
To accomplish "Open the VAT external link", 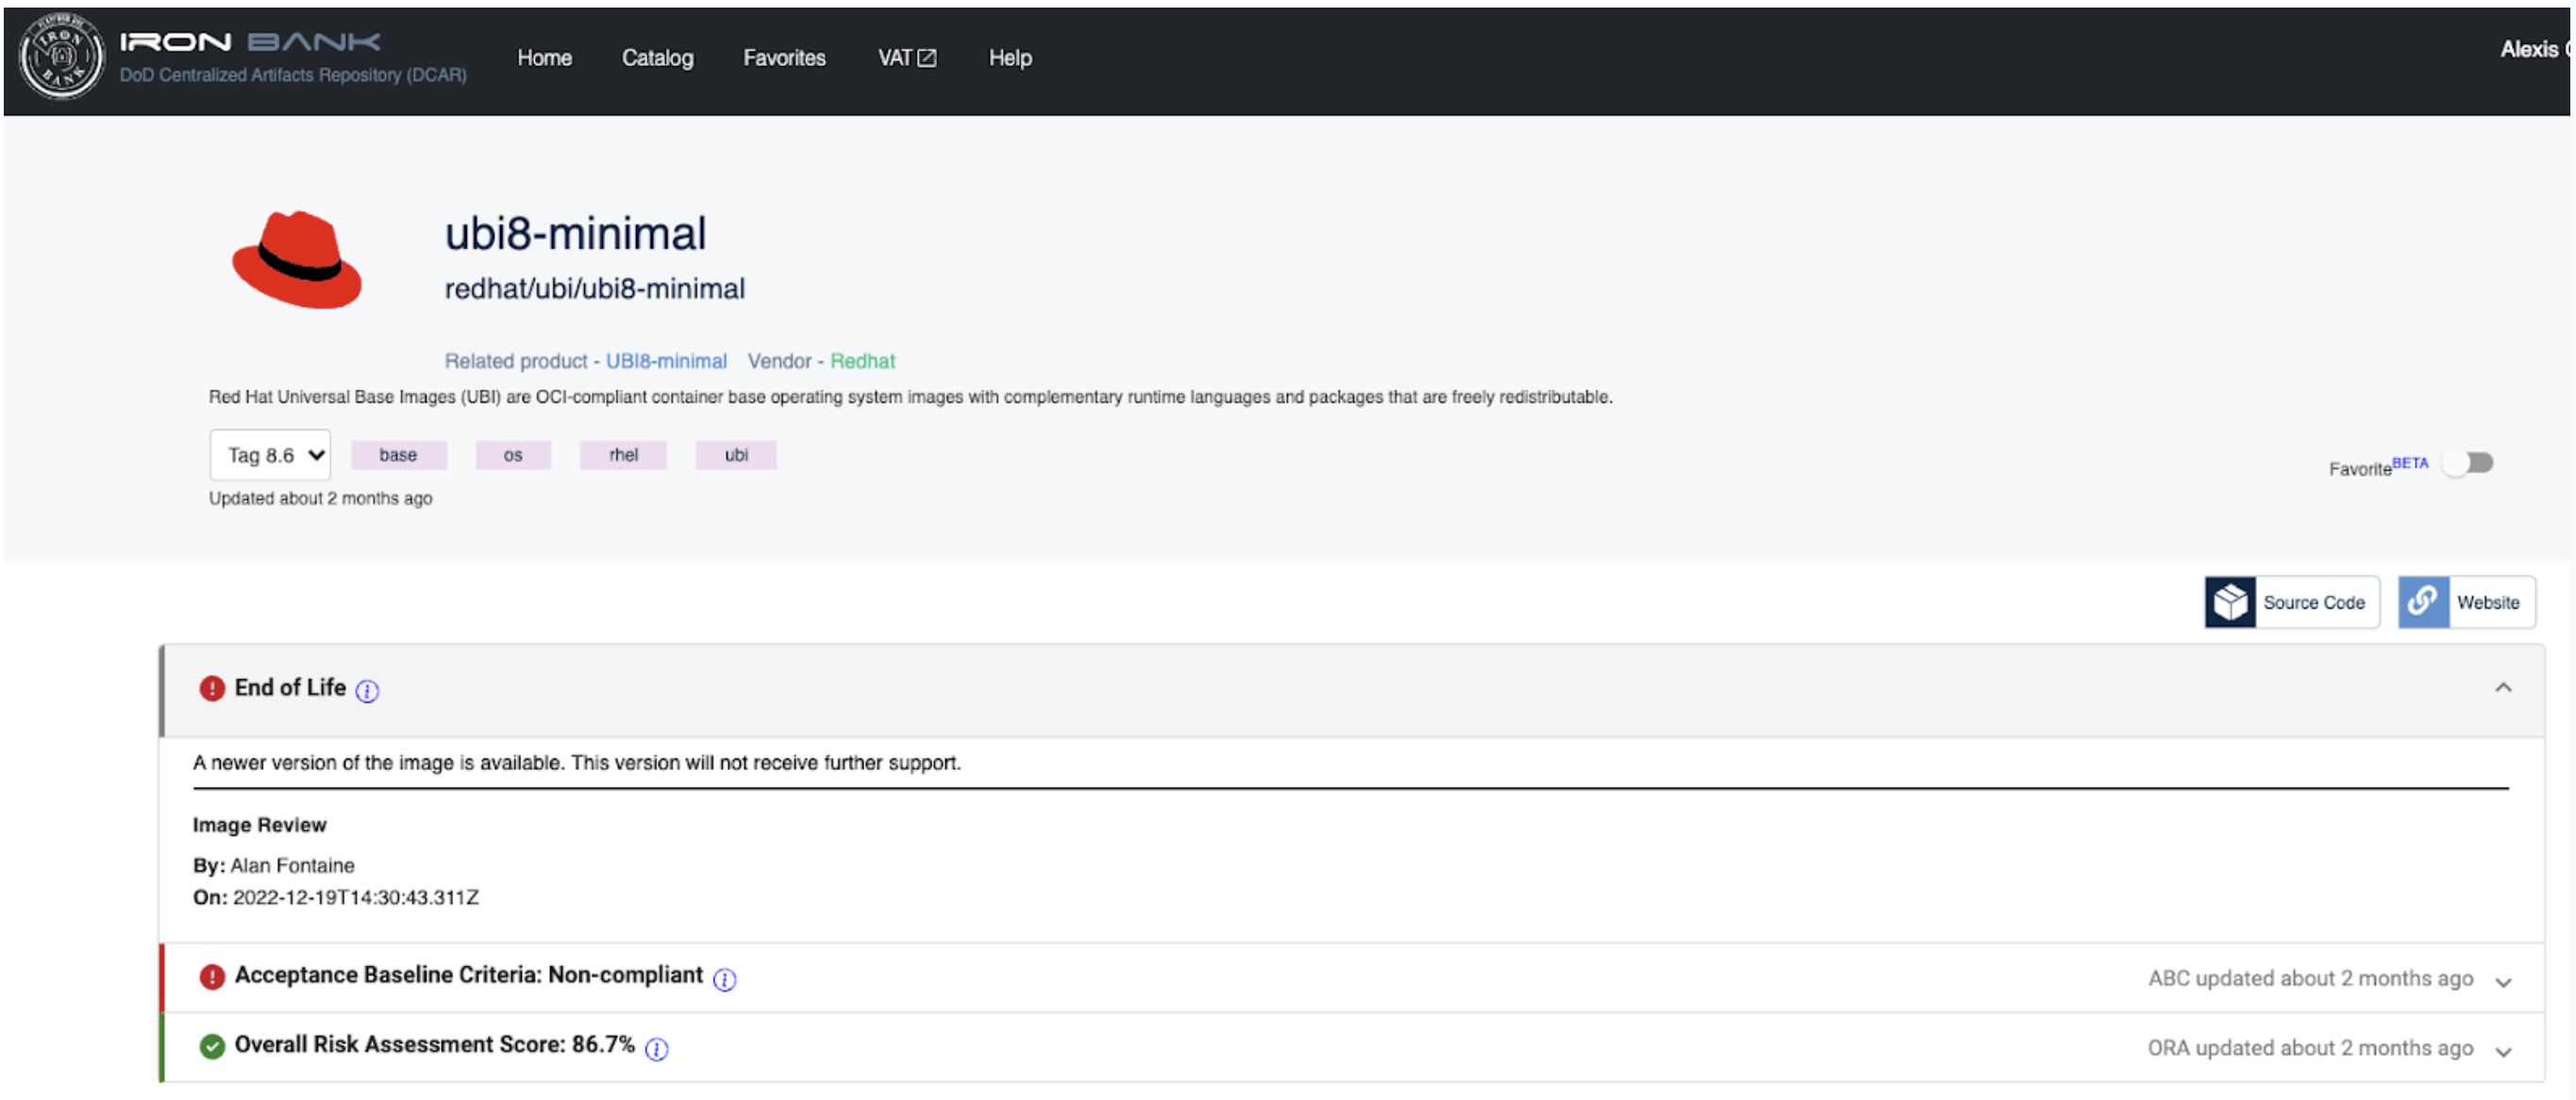I will (x=907, y=58).
